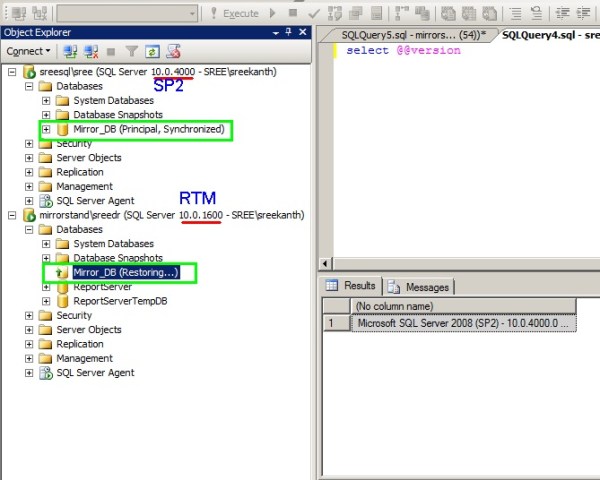600x480 pixels.
Task: Click the Filter icon in Object Explorer toolbar
Action: pos(131,51)
